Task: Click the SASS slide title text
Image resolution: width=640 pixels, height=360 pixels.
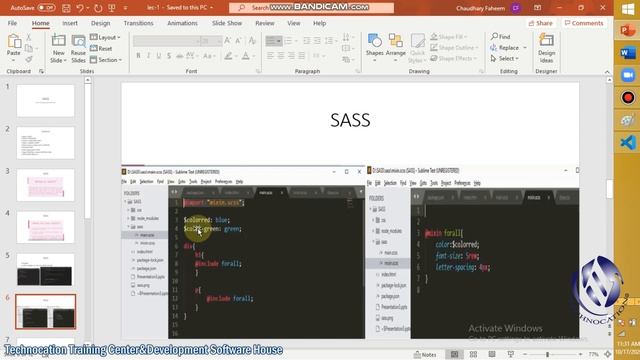Action: tap(350, 120)
